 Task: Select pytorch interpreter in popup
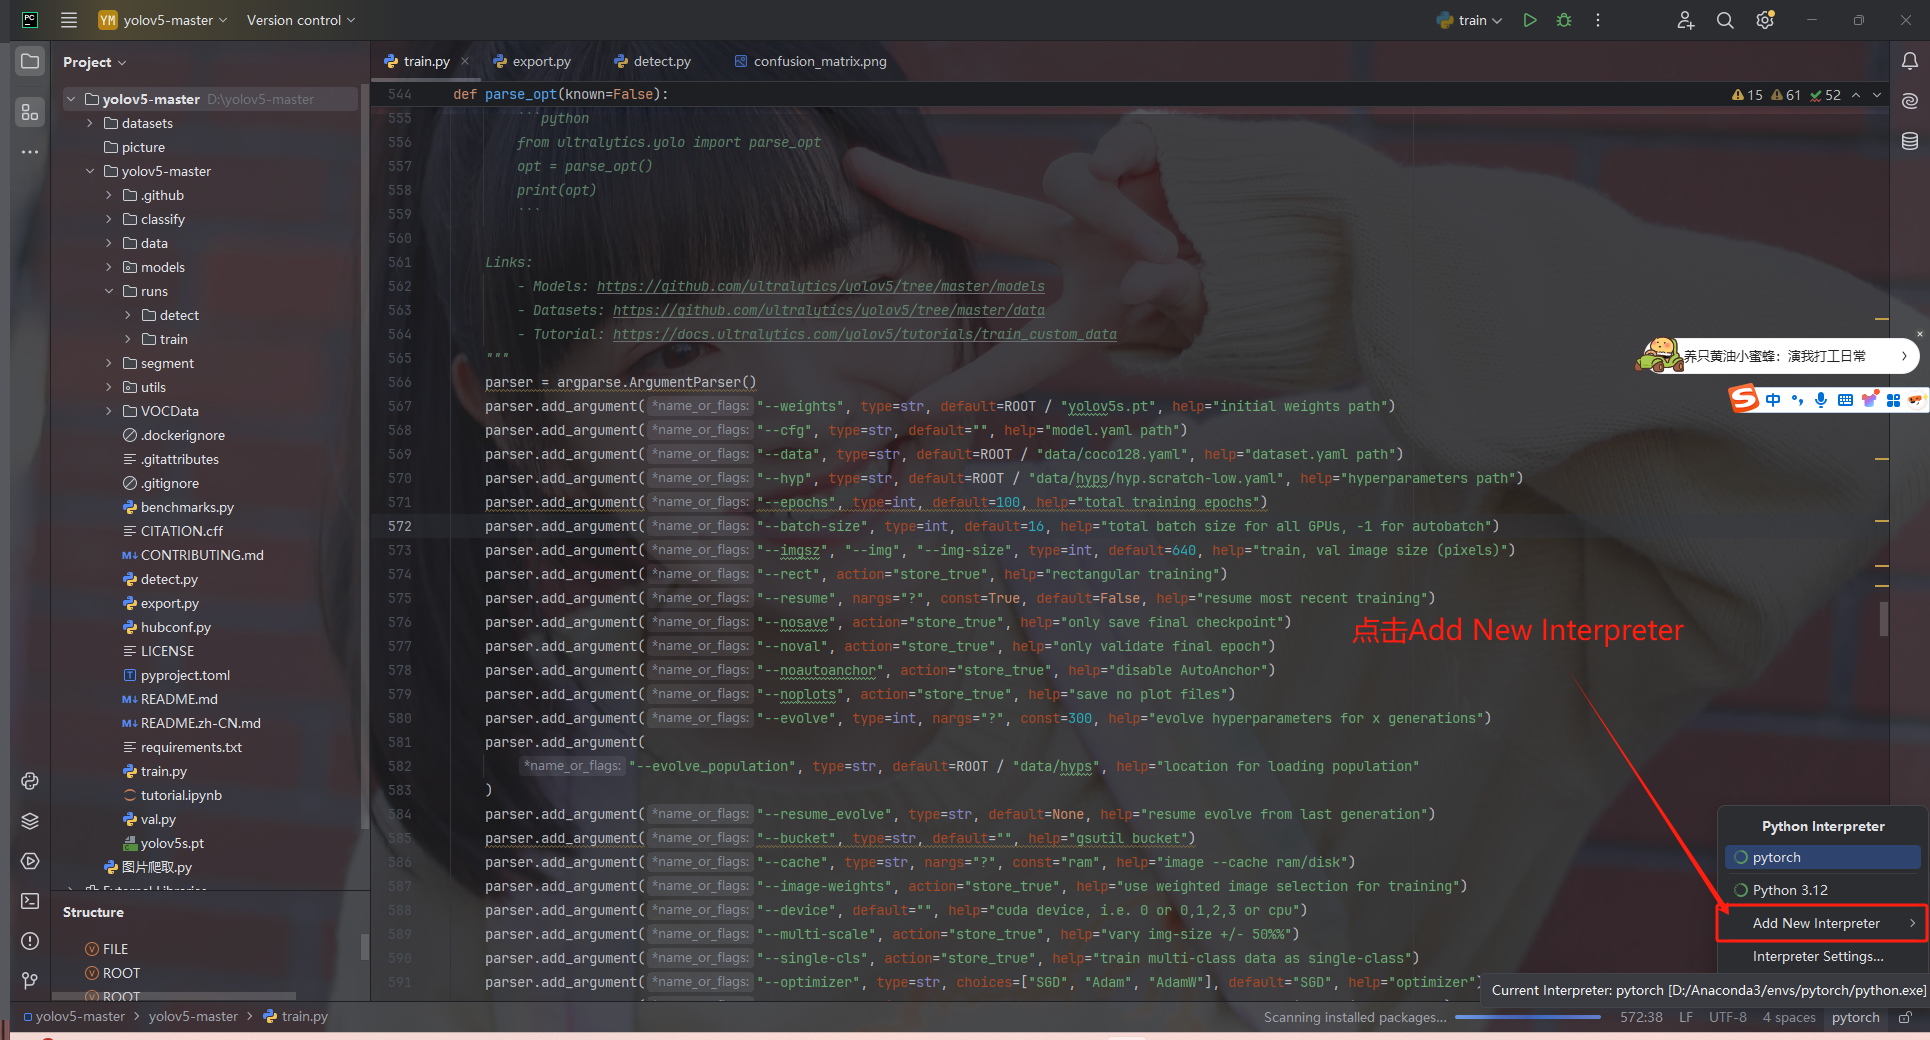tap(1822, 857)
